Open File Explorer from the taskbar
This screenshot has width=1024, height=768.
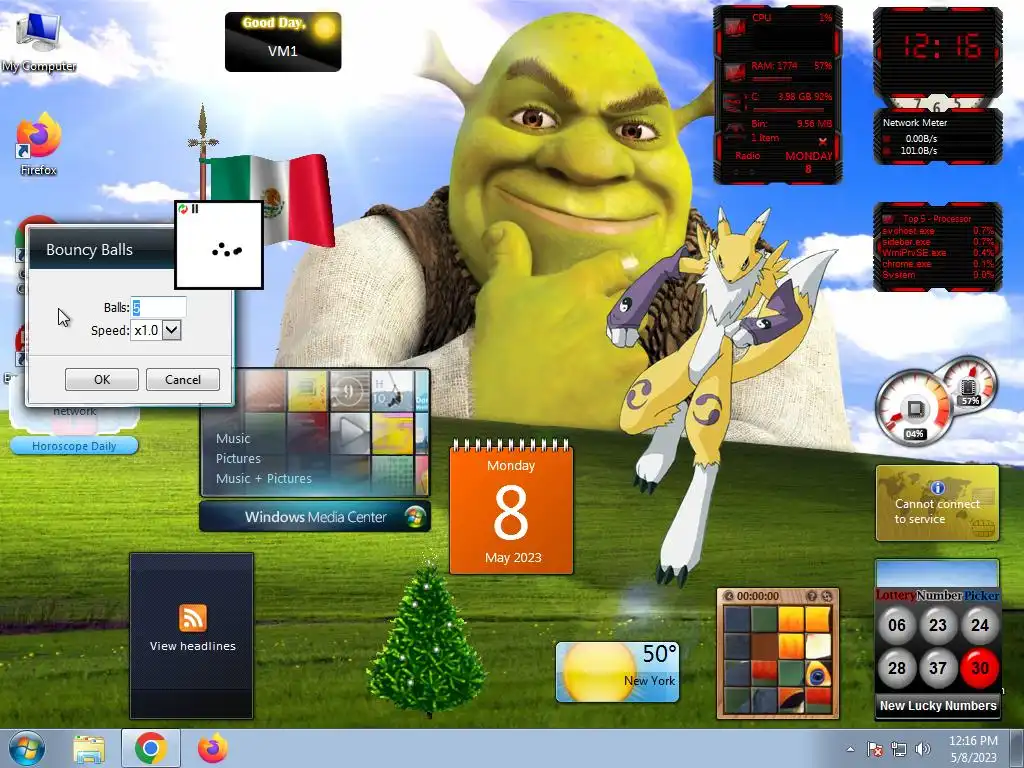click(x=89, y=748)
